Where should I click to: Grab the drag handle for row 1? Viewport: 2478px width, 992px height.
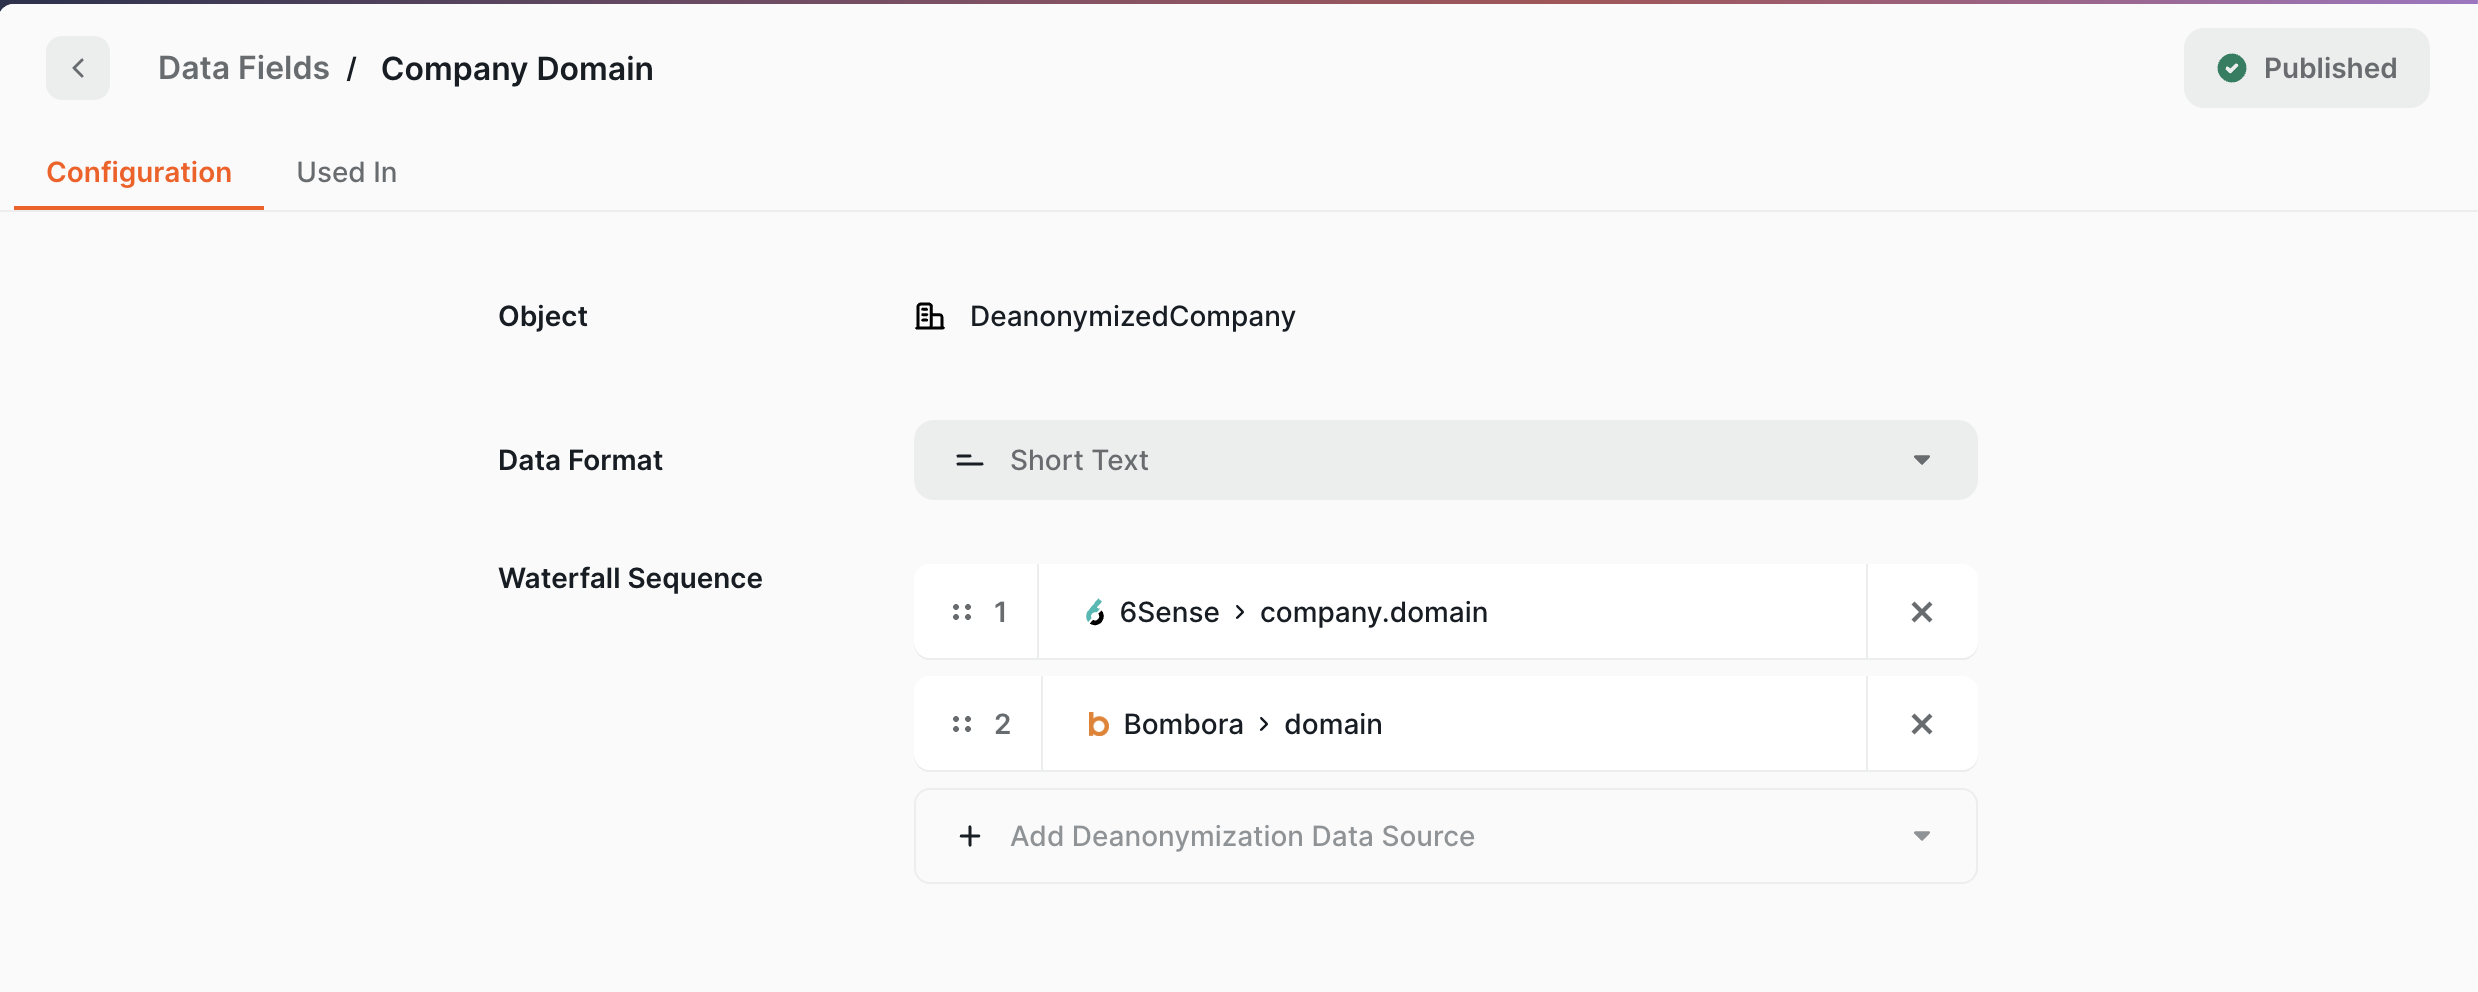[x=962, y=612]
